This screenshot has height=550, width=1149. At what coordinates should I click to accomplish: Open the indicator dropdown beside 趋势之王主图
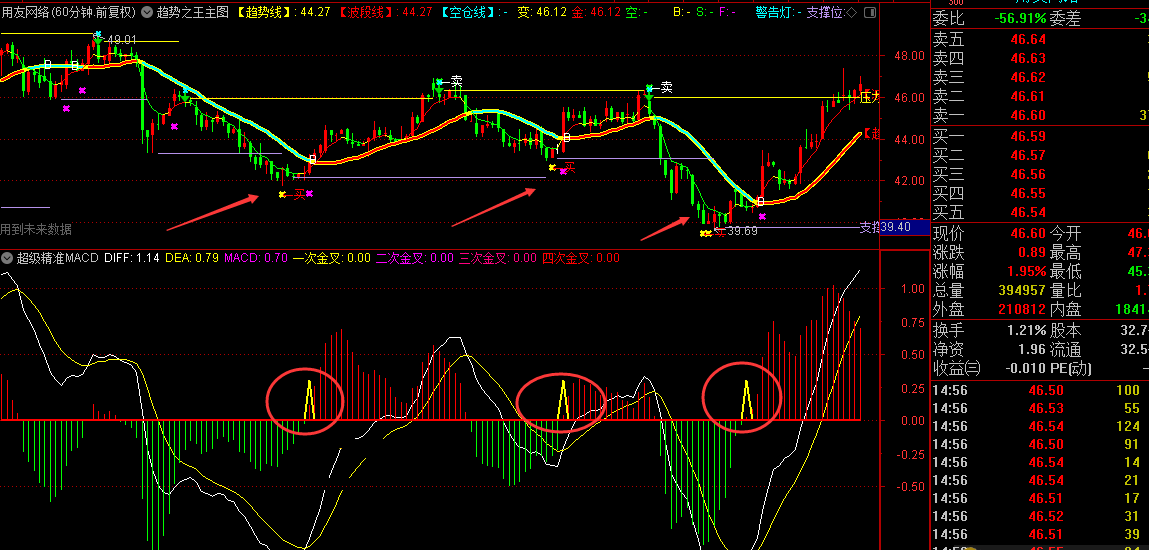pos(145,12)
